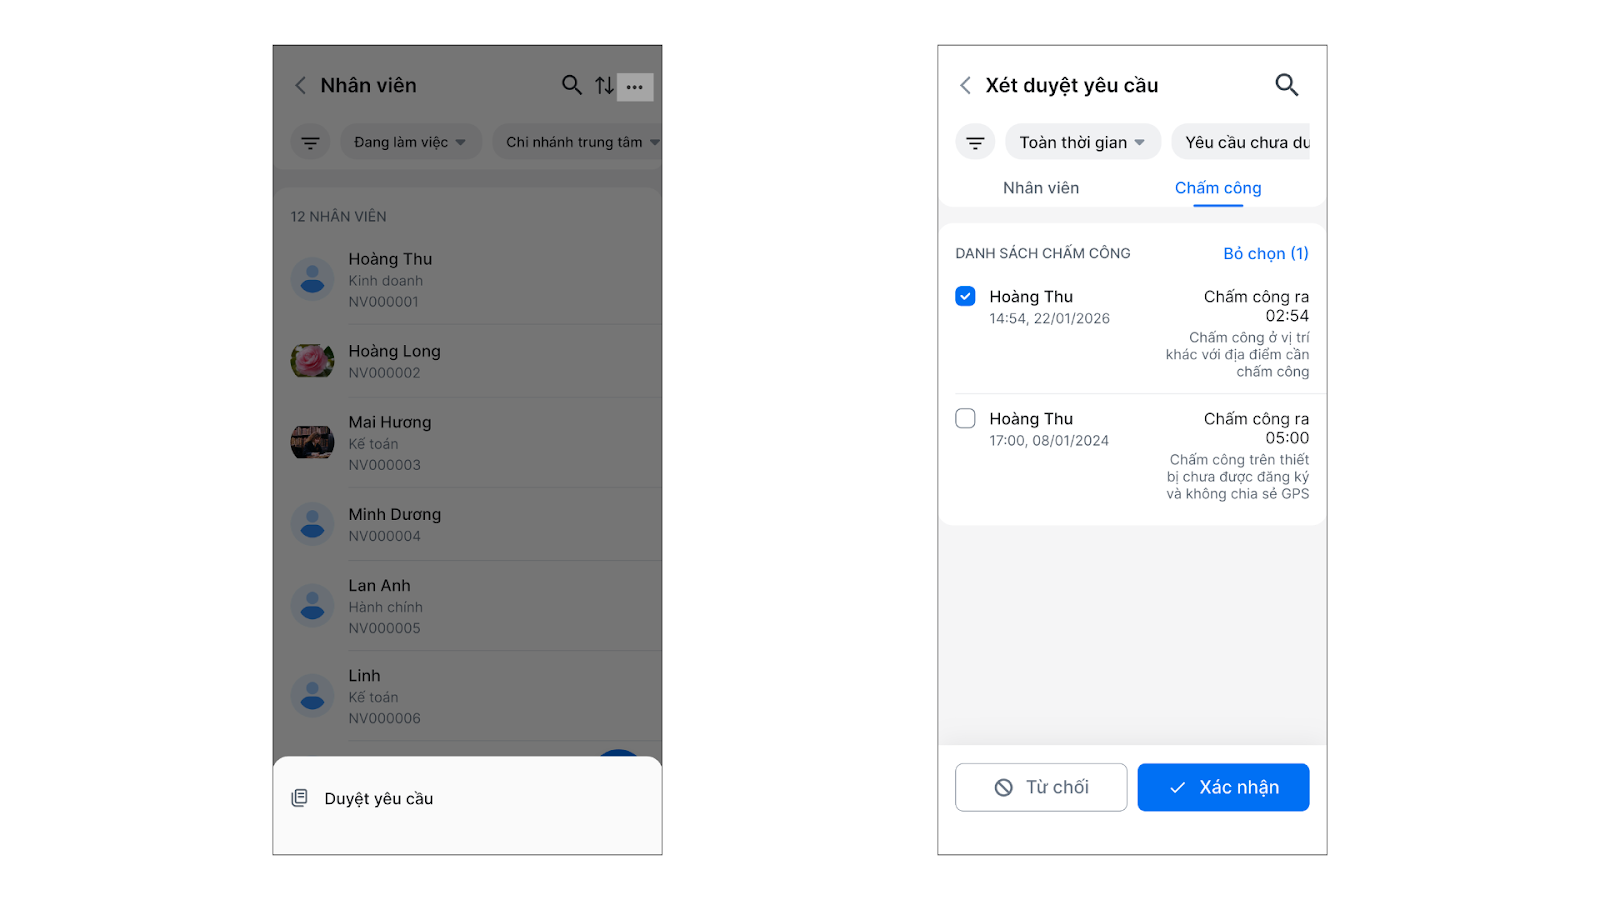Expand Đang làm việc status dropdown
Screen dimensions: 1600x900
click(x=411, y=142)
